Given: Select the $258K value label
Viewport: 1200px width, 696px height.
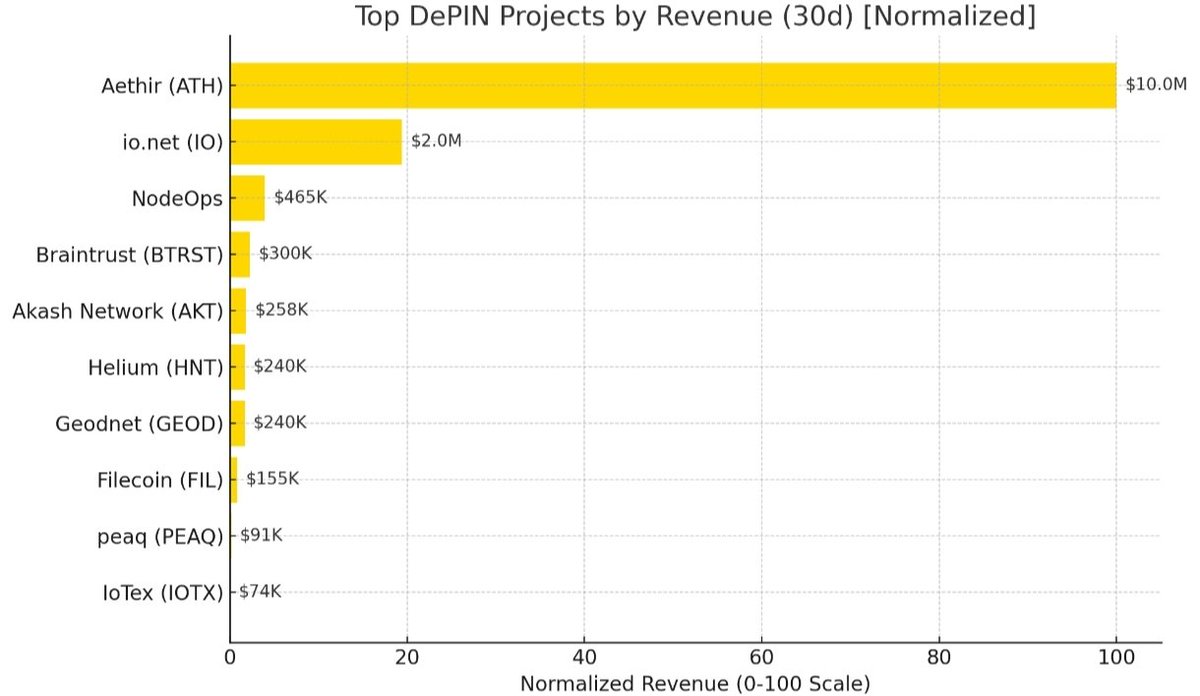Looking at the screenshot, I should pos(282,310).
